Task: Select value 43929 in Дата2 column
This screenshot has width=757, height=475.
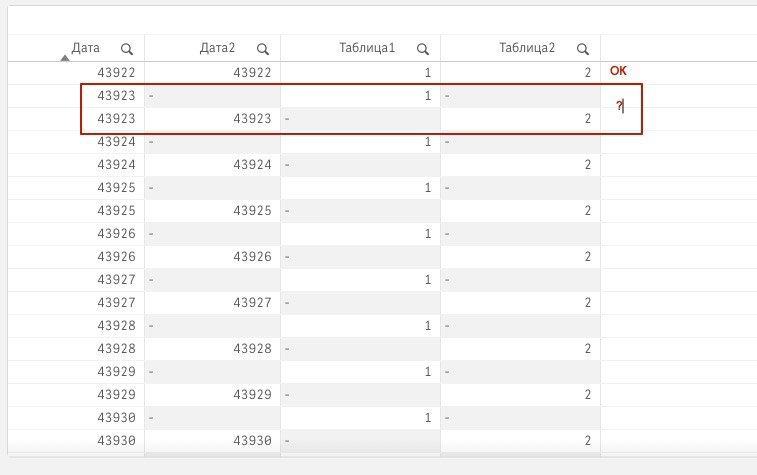Action: (252, 394)
